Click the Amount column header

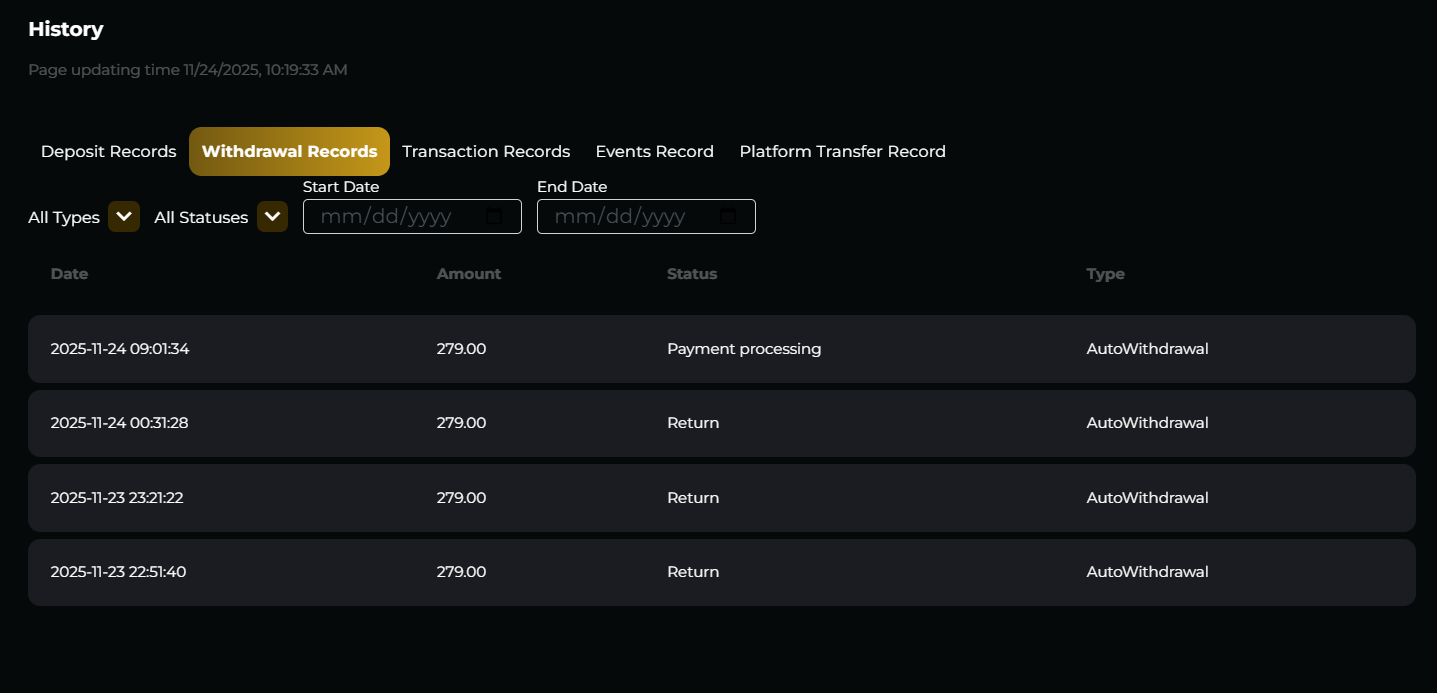pyautogui.click(x=468, y=274)
